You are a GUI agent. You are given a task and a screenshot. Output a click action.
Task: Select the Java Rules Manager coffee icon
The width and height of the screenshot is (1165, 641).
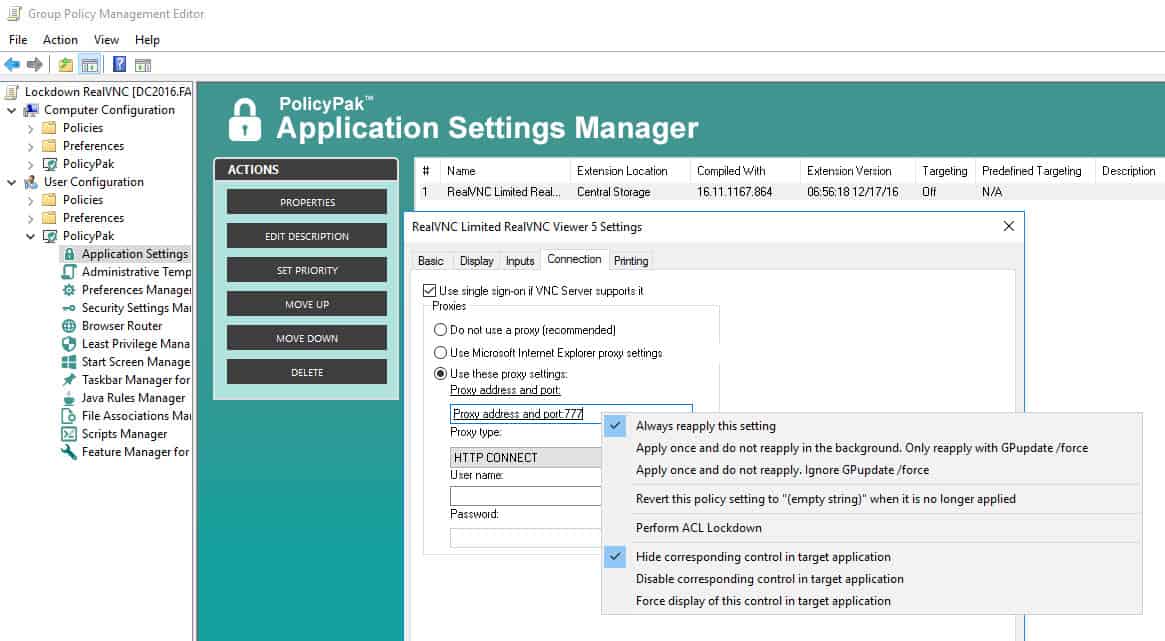[x=69, y=398]
